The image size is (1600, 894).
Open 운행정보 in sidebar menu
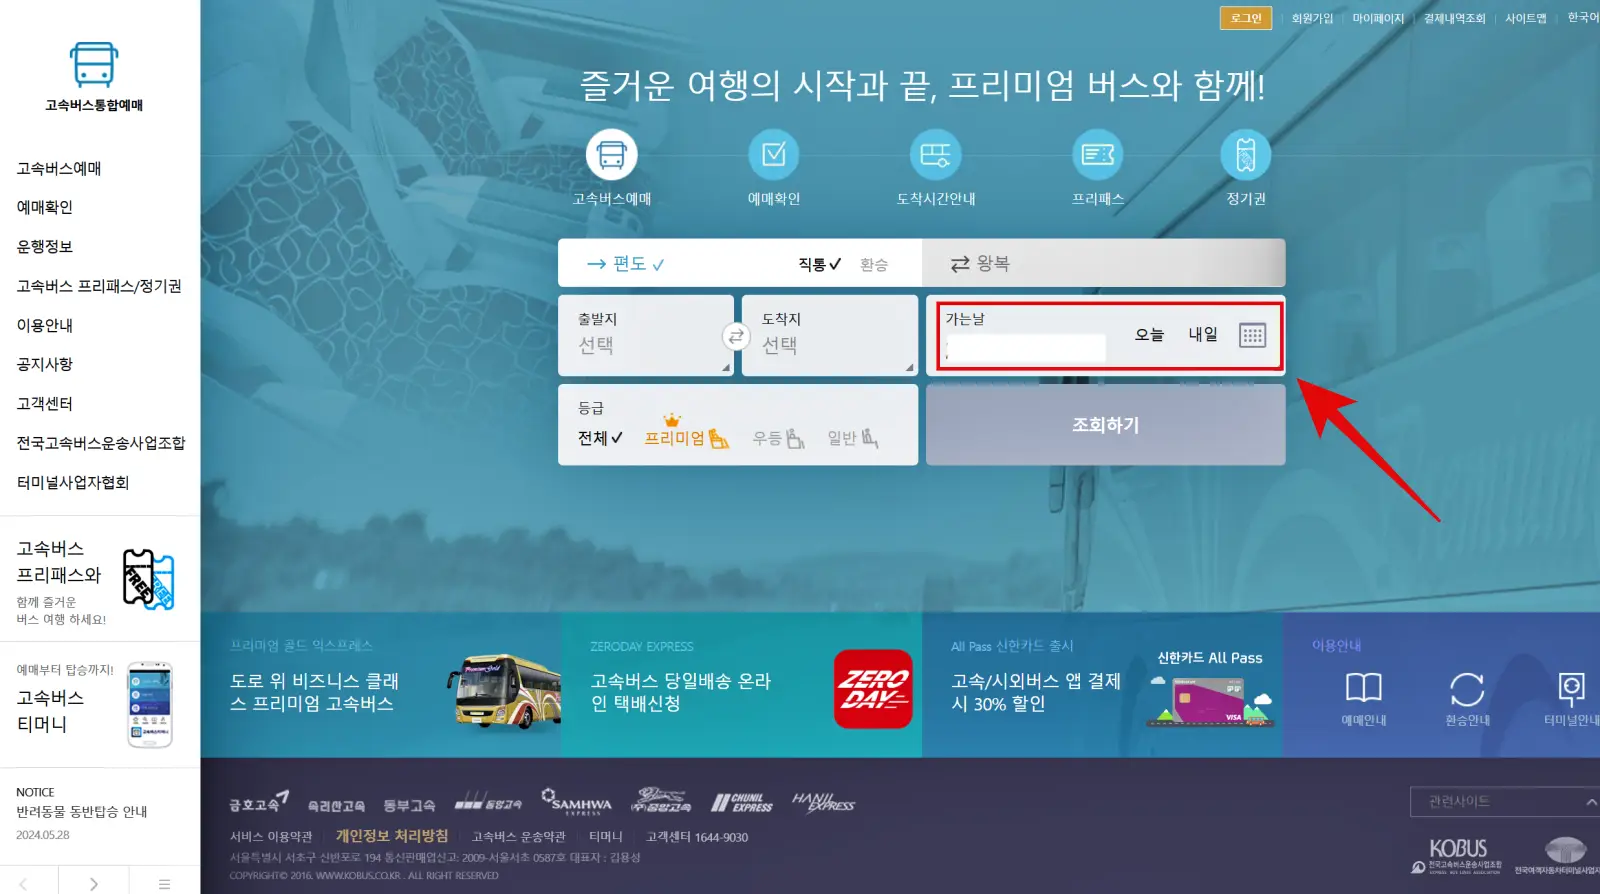point(45,246)
